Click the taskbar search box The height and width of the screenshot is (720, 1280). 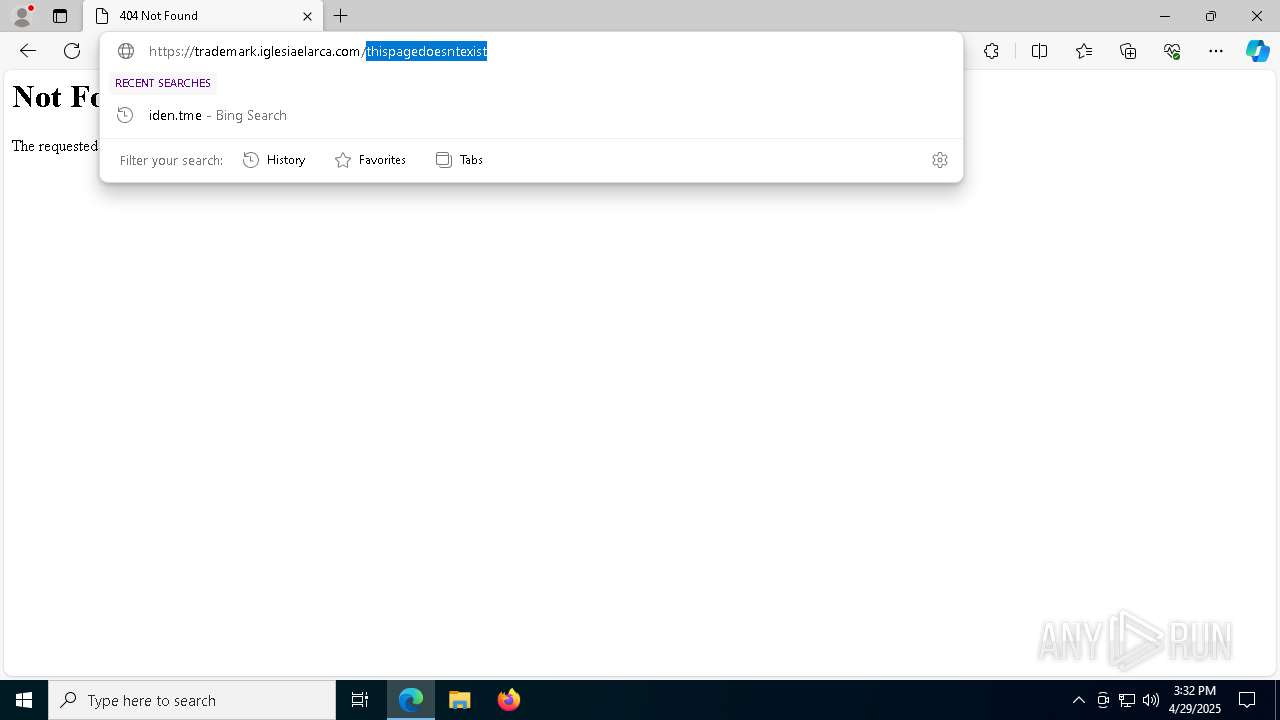tap(192, 700)
